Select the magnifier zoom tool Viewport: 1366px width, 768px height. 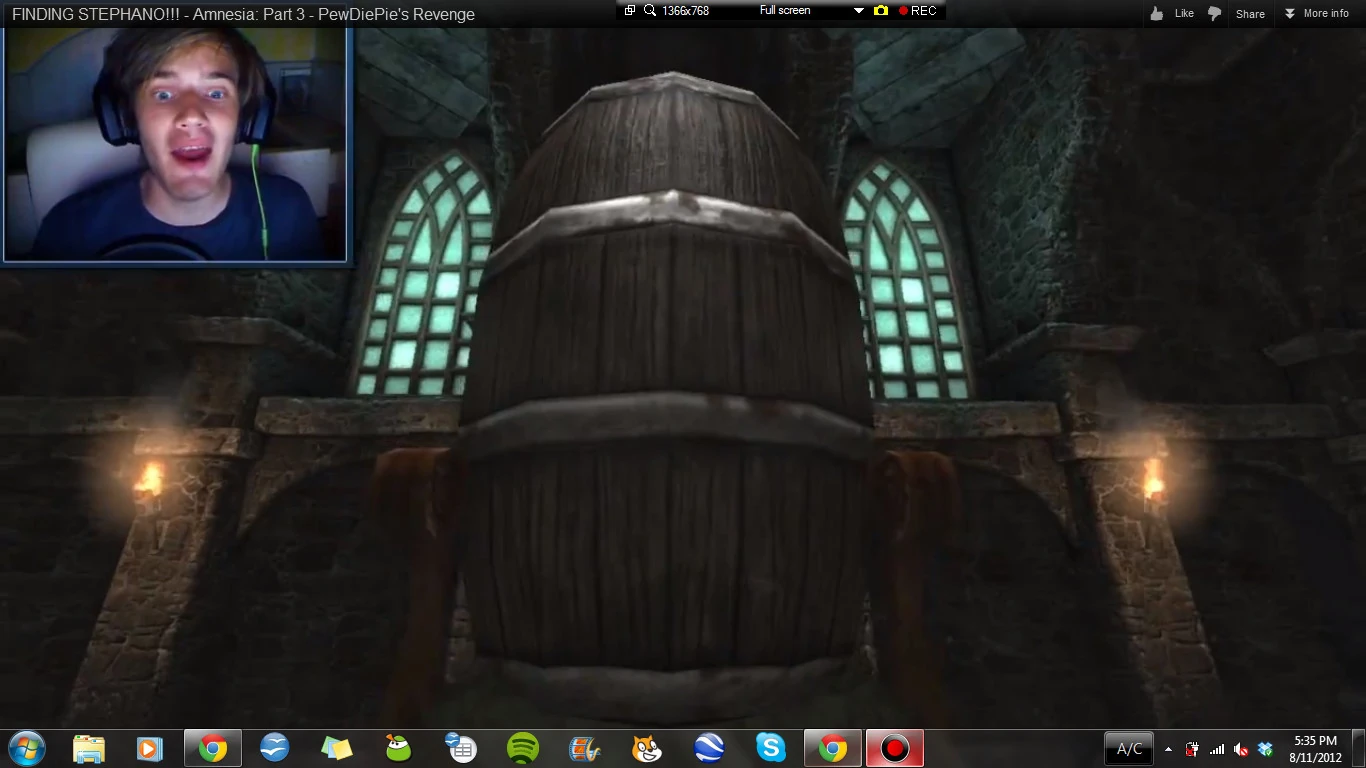coord(651,10)
